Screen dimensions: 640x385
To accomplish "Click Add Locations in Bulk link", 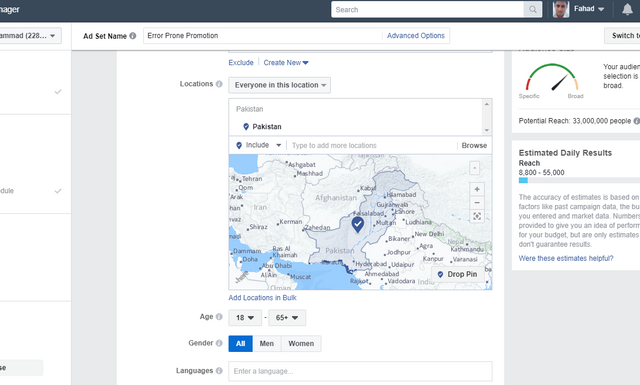I will (262, 298).
